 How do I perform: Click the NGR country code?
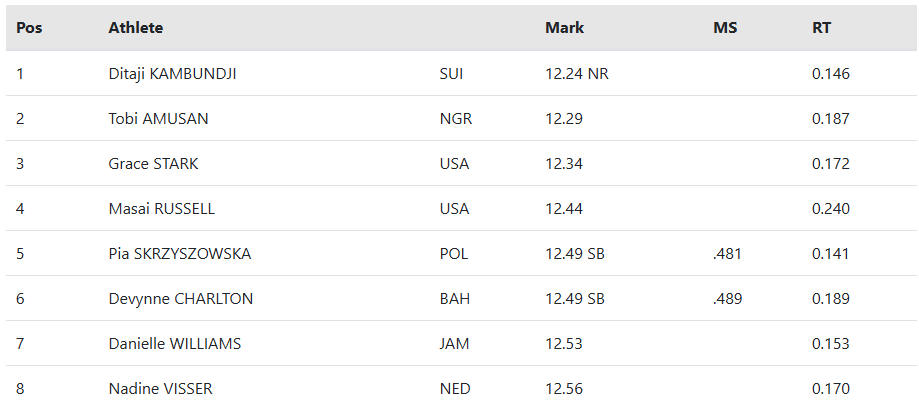pyautogui.click(x=456, y=119)
